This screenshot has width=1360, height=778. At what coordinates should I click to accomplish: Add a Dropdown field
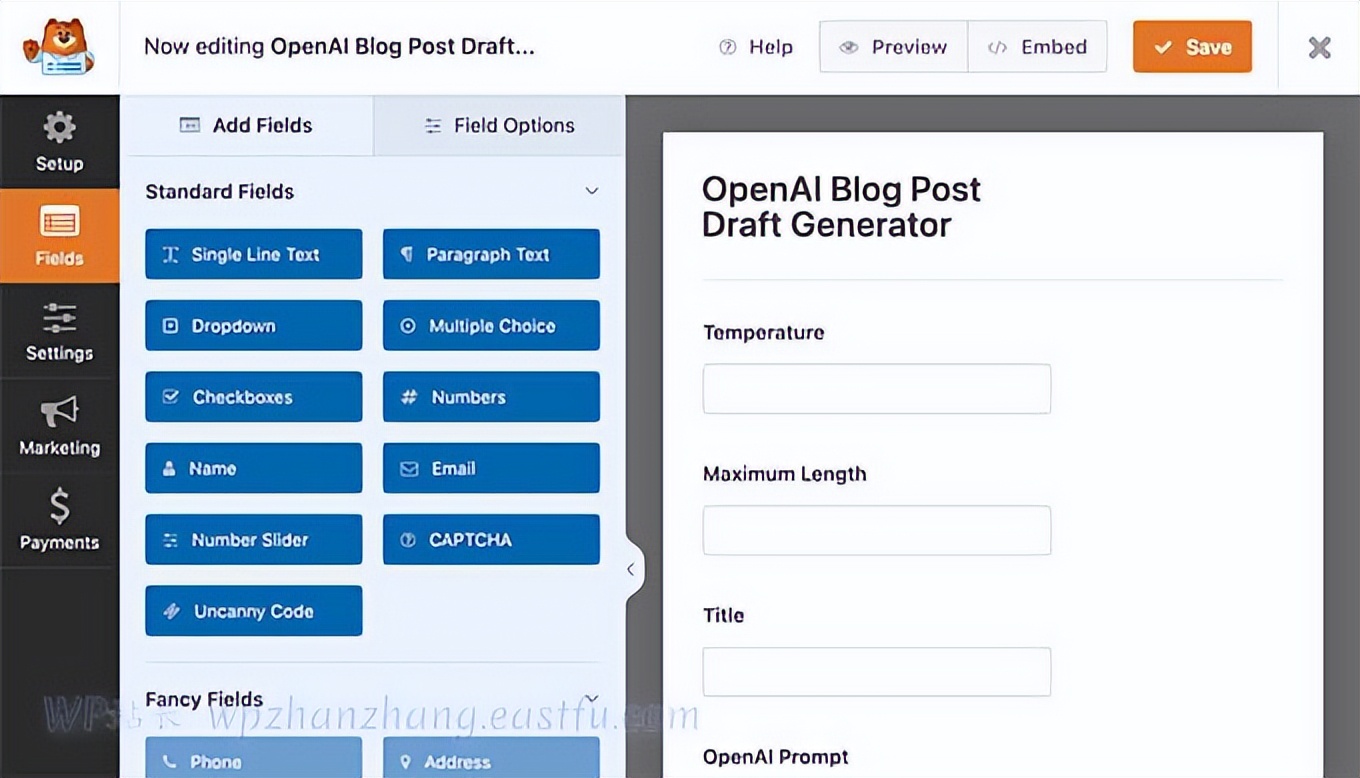[x=254, y=325]
